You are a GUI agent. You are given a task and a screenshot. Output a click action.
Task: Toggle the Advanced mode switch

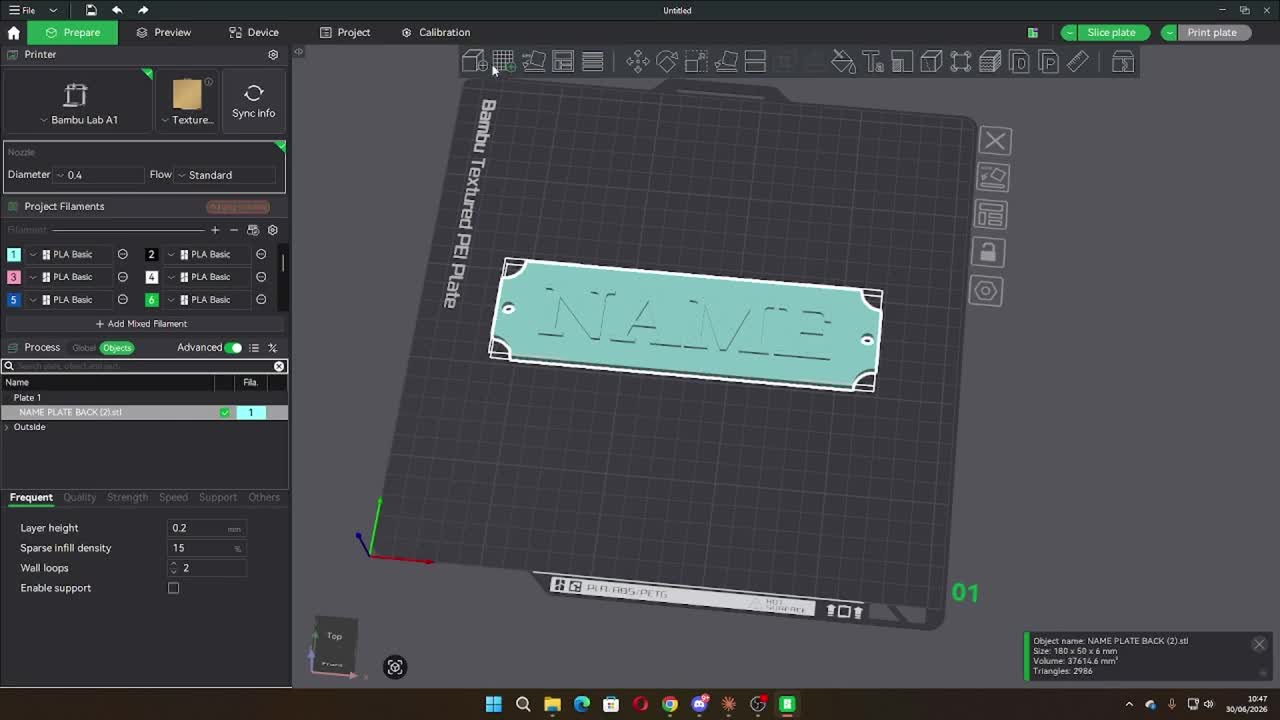click(234, 348)
